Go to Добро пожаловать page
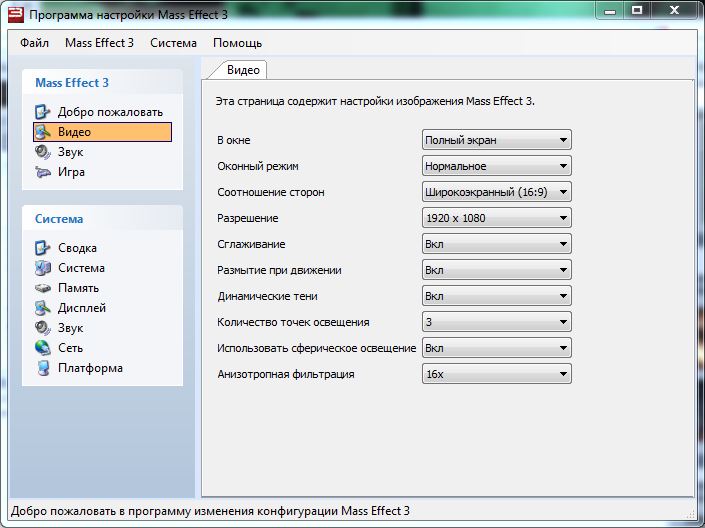This screenshot has width=705, height=528. click(x=110, y=112)
